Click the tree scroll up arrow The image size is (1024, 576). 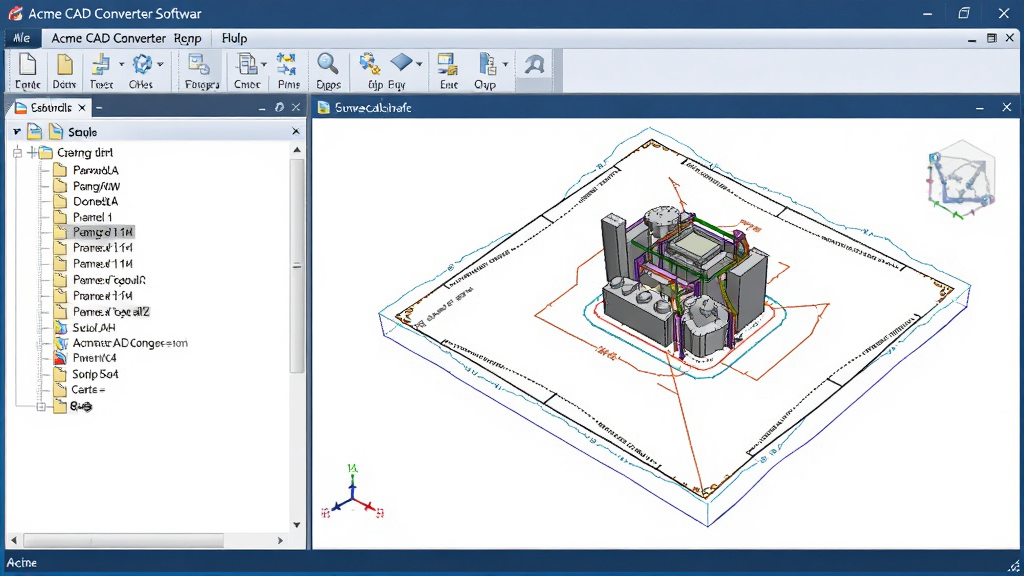pos(297,150)
